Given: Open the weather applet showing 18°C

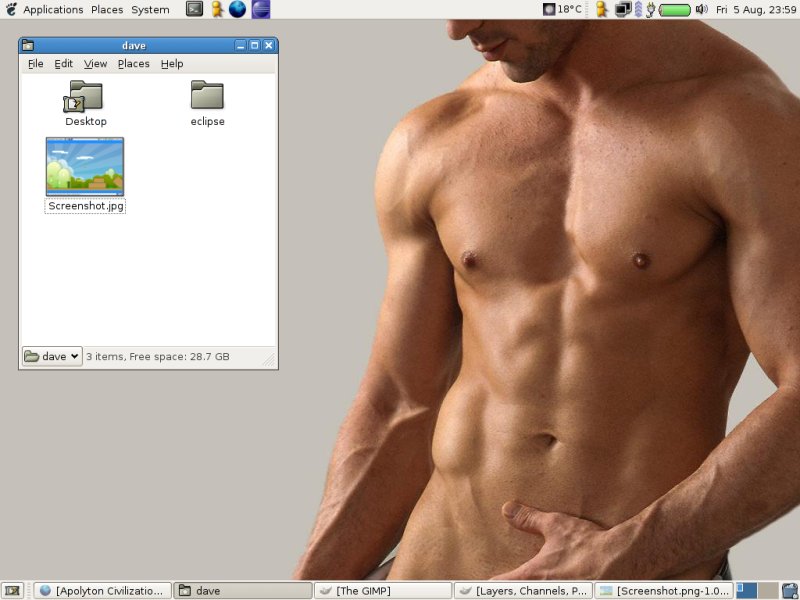Looking at the screenshot, I should pyautogui.click(x=562, y=9).
